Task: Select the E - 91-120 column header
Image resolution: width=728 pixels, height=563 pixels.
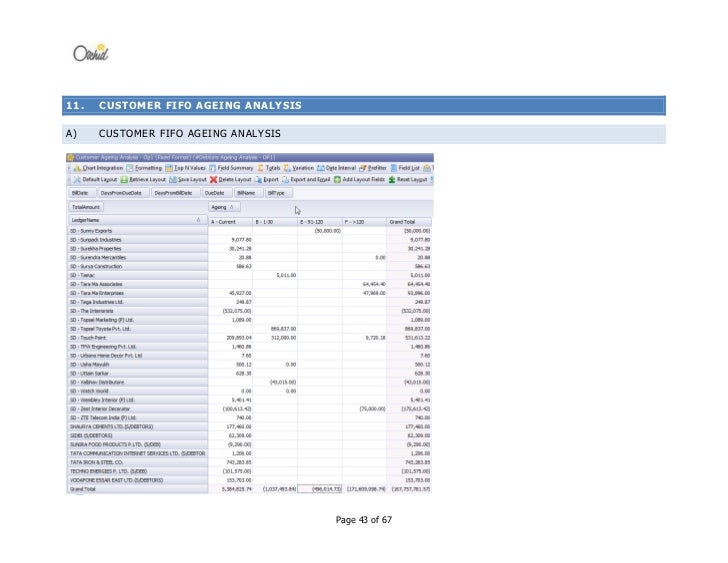Action: [320, 222]
